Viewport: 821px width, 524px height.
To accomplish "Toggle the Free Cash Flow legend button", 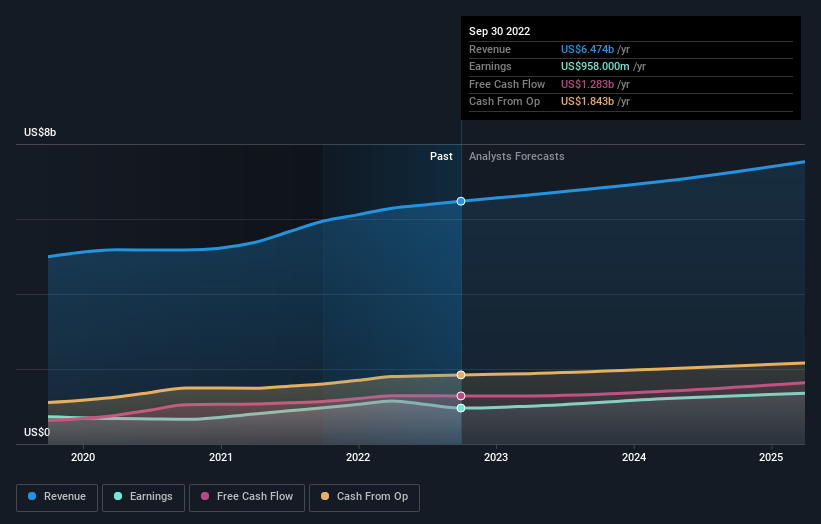I will [x=247, y=497].
